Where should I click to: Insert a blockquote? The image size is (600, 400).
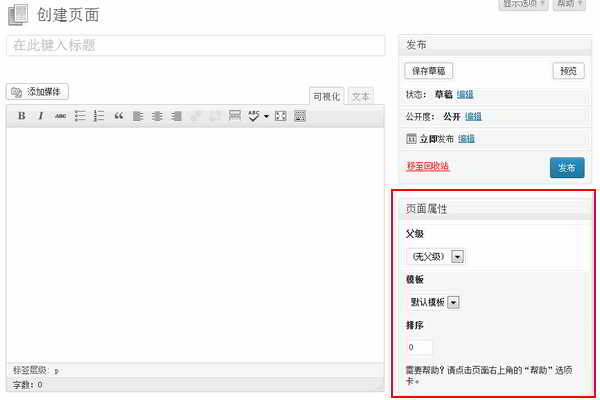coord(119,116)
